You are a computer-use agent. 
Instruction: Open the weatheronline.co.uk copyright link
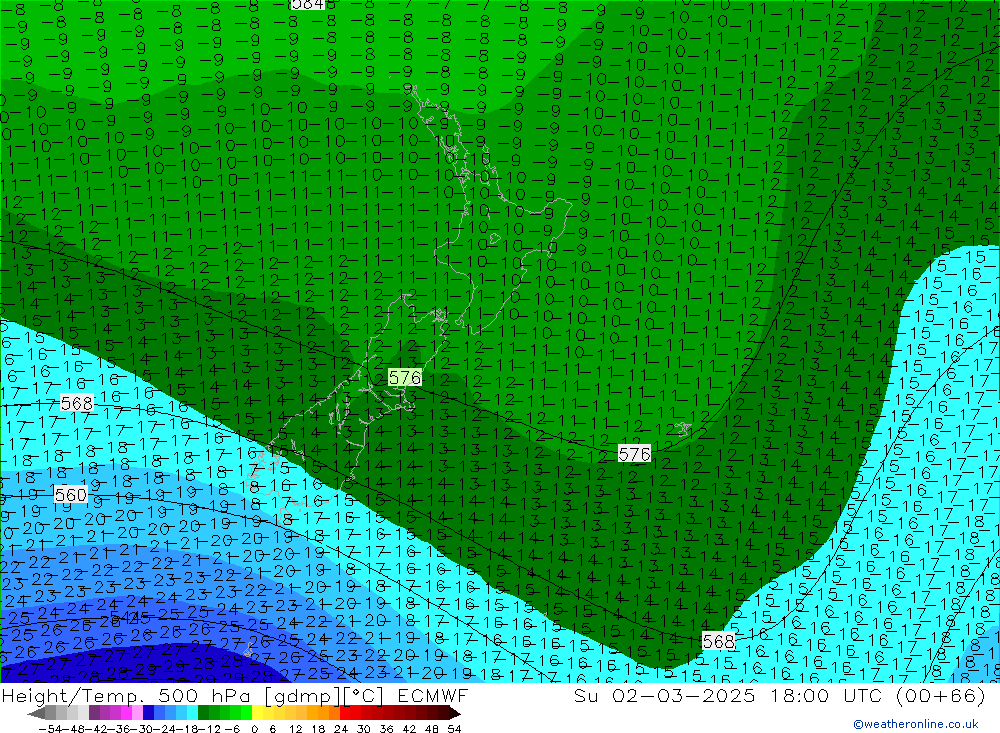pyautogui.click(x=916, y=724)
